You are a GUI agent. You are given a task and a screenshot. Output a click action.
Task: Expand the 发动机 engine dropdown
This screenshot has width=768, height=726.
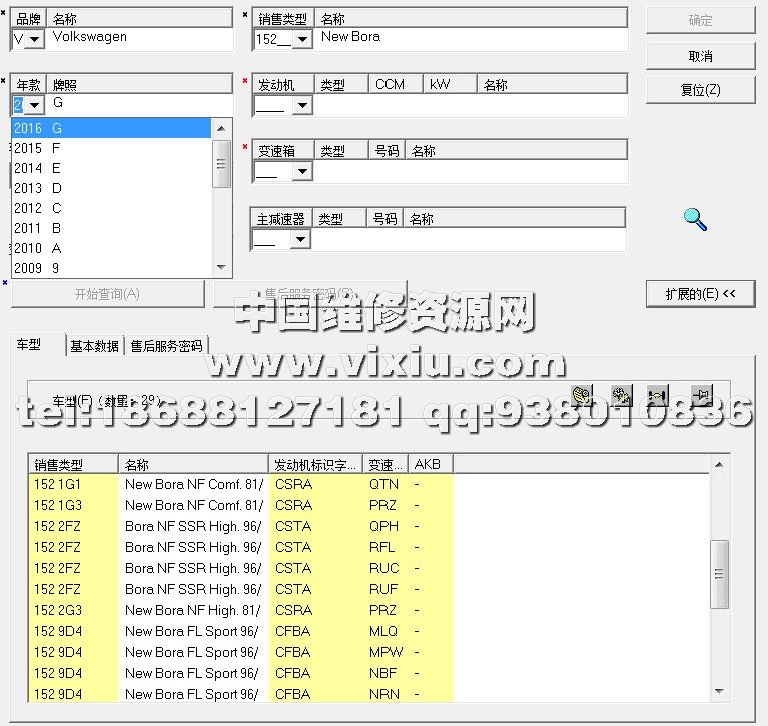click(x=301, y=105)
